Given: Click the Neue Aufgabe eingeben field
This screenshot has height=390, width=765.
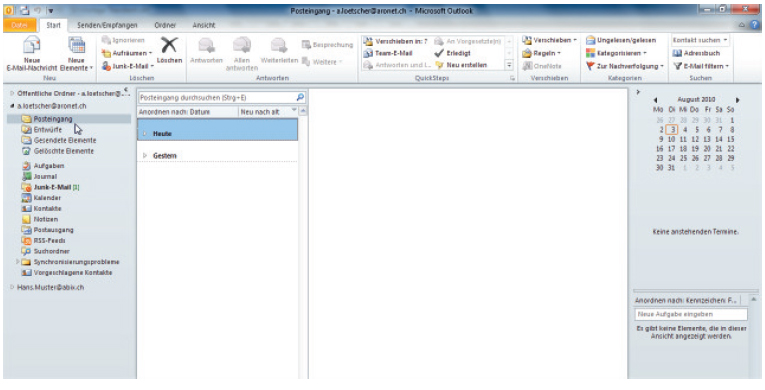Looking at the screenshot, I should 690,314.
